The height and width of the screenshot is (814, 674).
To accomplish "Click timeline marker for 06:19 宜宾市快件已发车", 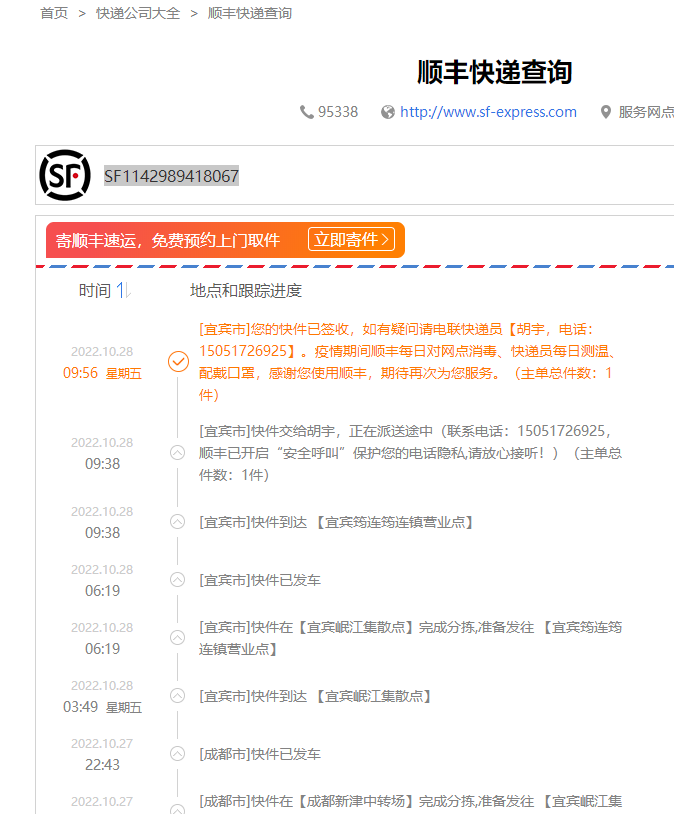I will (178, 579).
